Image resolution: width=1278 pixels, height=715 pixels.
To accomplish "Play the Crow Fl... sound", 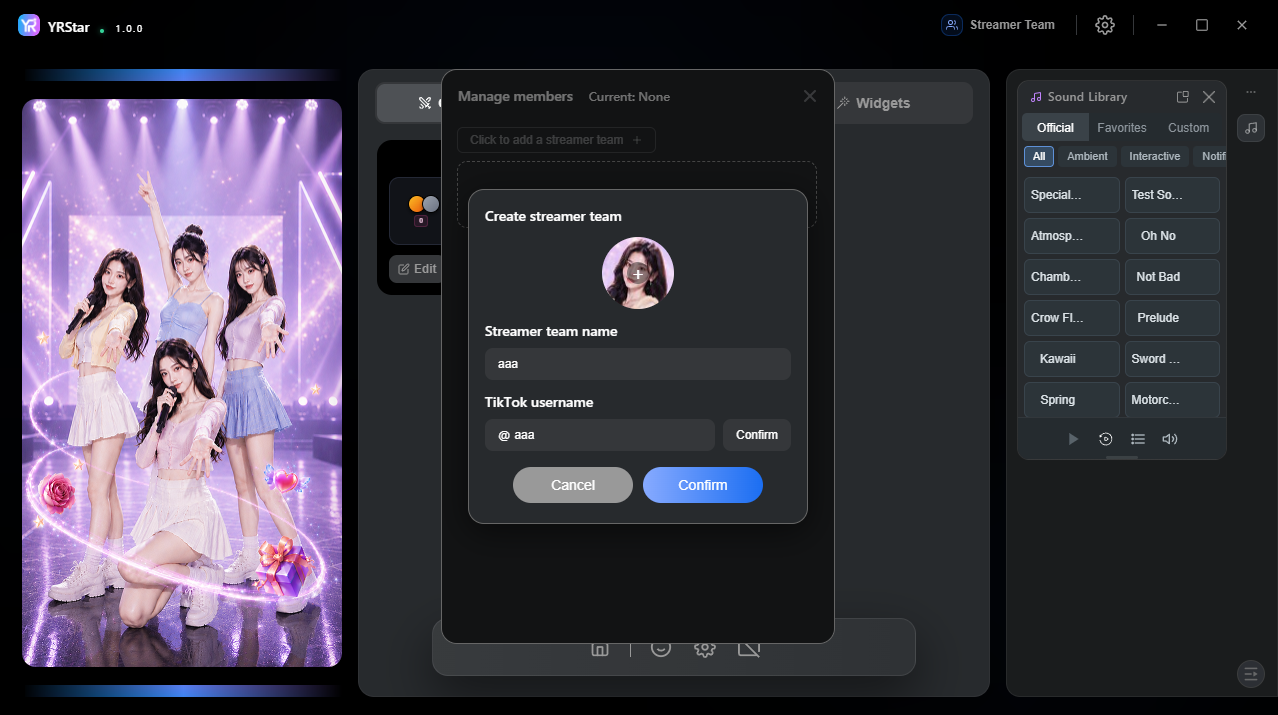I will point(1072,318).
